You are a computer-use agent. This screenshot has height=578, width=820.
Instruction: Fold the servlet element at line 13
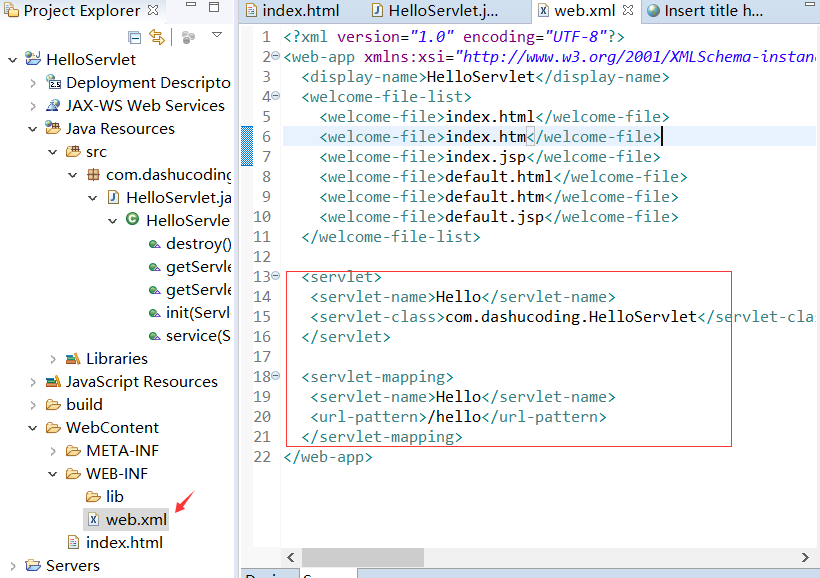pyautogui.click(x=276, y=275)
